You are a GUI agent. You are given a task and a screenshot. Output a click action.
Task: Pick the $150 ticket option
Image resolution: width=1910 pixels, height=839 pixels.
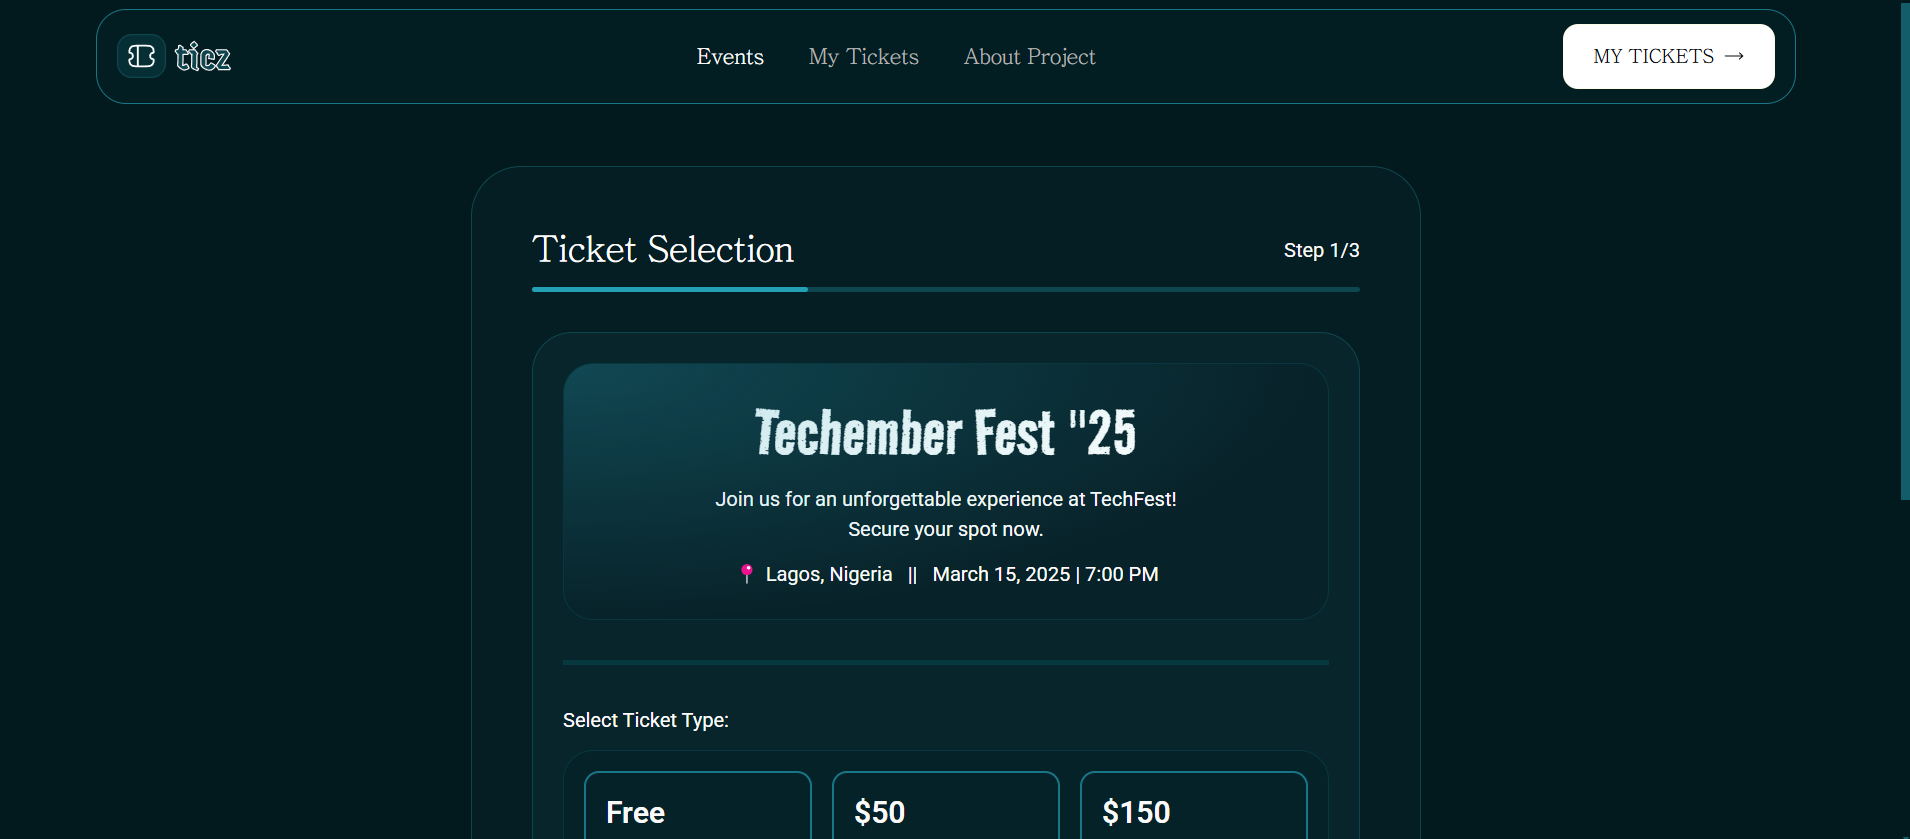point(1193,808)
